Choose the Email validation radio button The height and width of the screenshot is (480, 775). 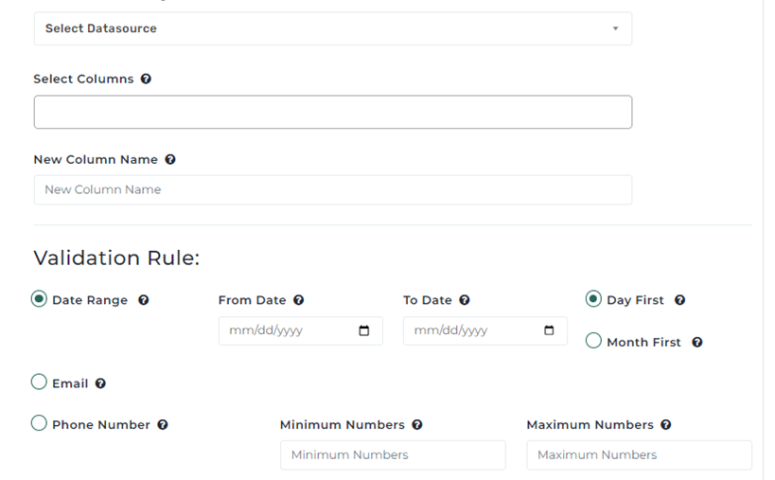pos(40,382)
